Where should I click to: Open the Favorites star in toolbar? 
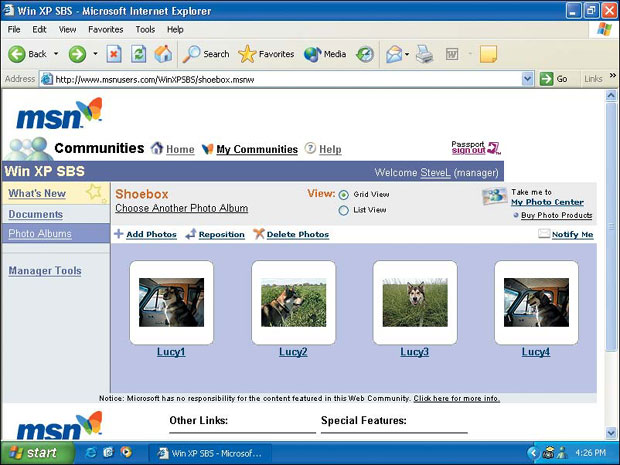pos(266,54)
